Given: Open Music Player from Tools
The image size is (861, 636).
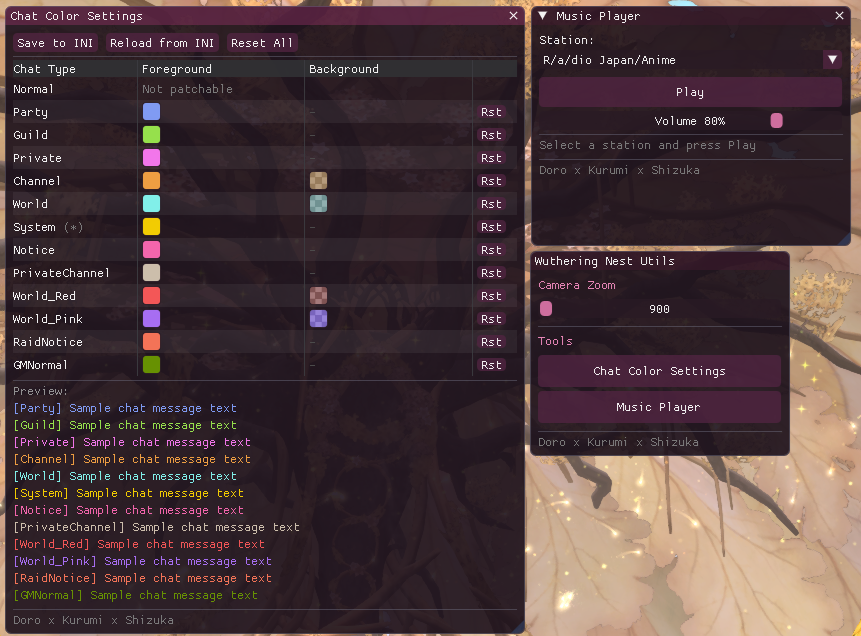Looking at the screenshot, I should click(659, 407).
